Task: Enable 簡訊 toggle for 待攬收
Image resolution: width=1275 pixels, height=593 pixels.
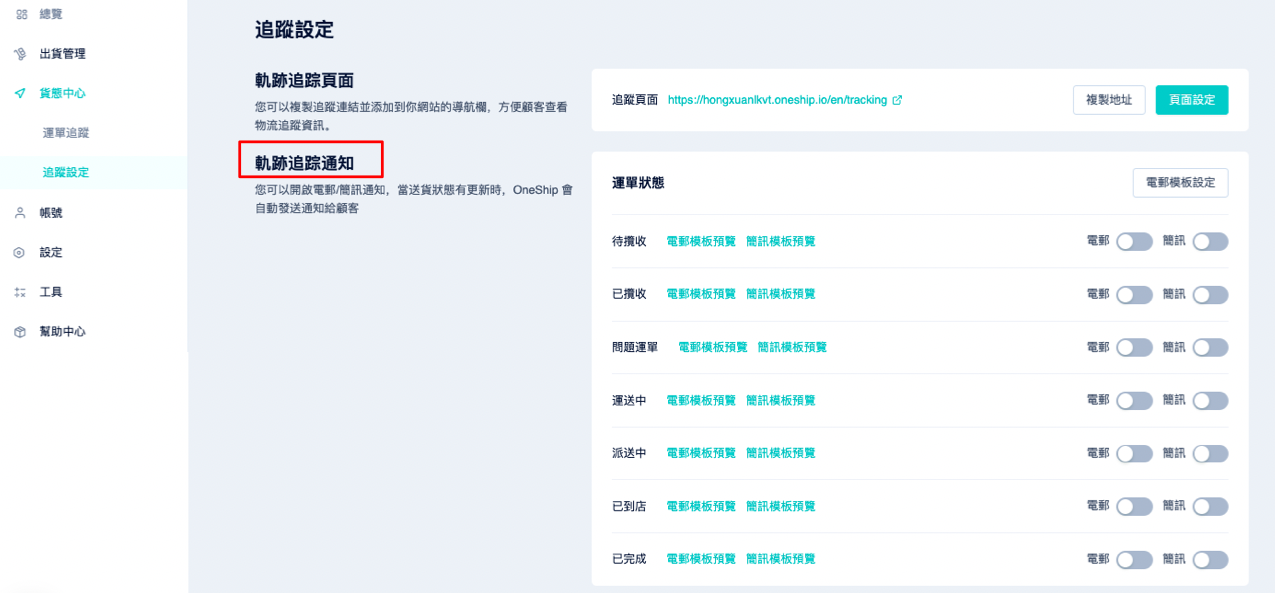Action: click(1210, 242)
